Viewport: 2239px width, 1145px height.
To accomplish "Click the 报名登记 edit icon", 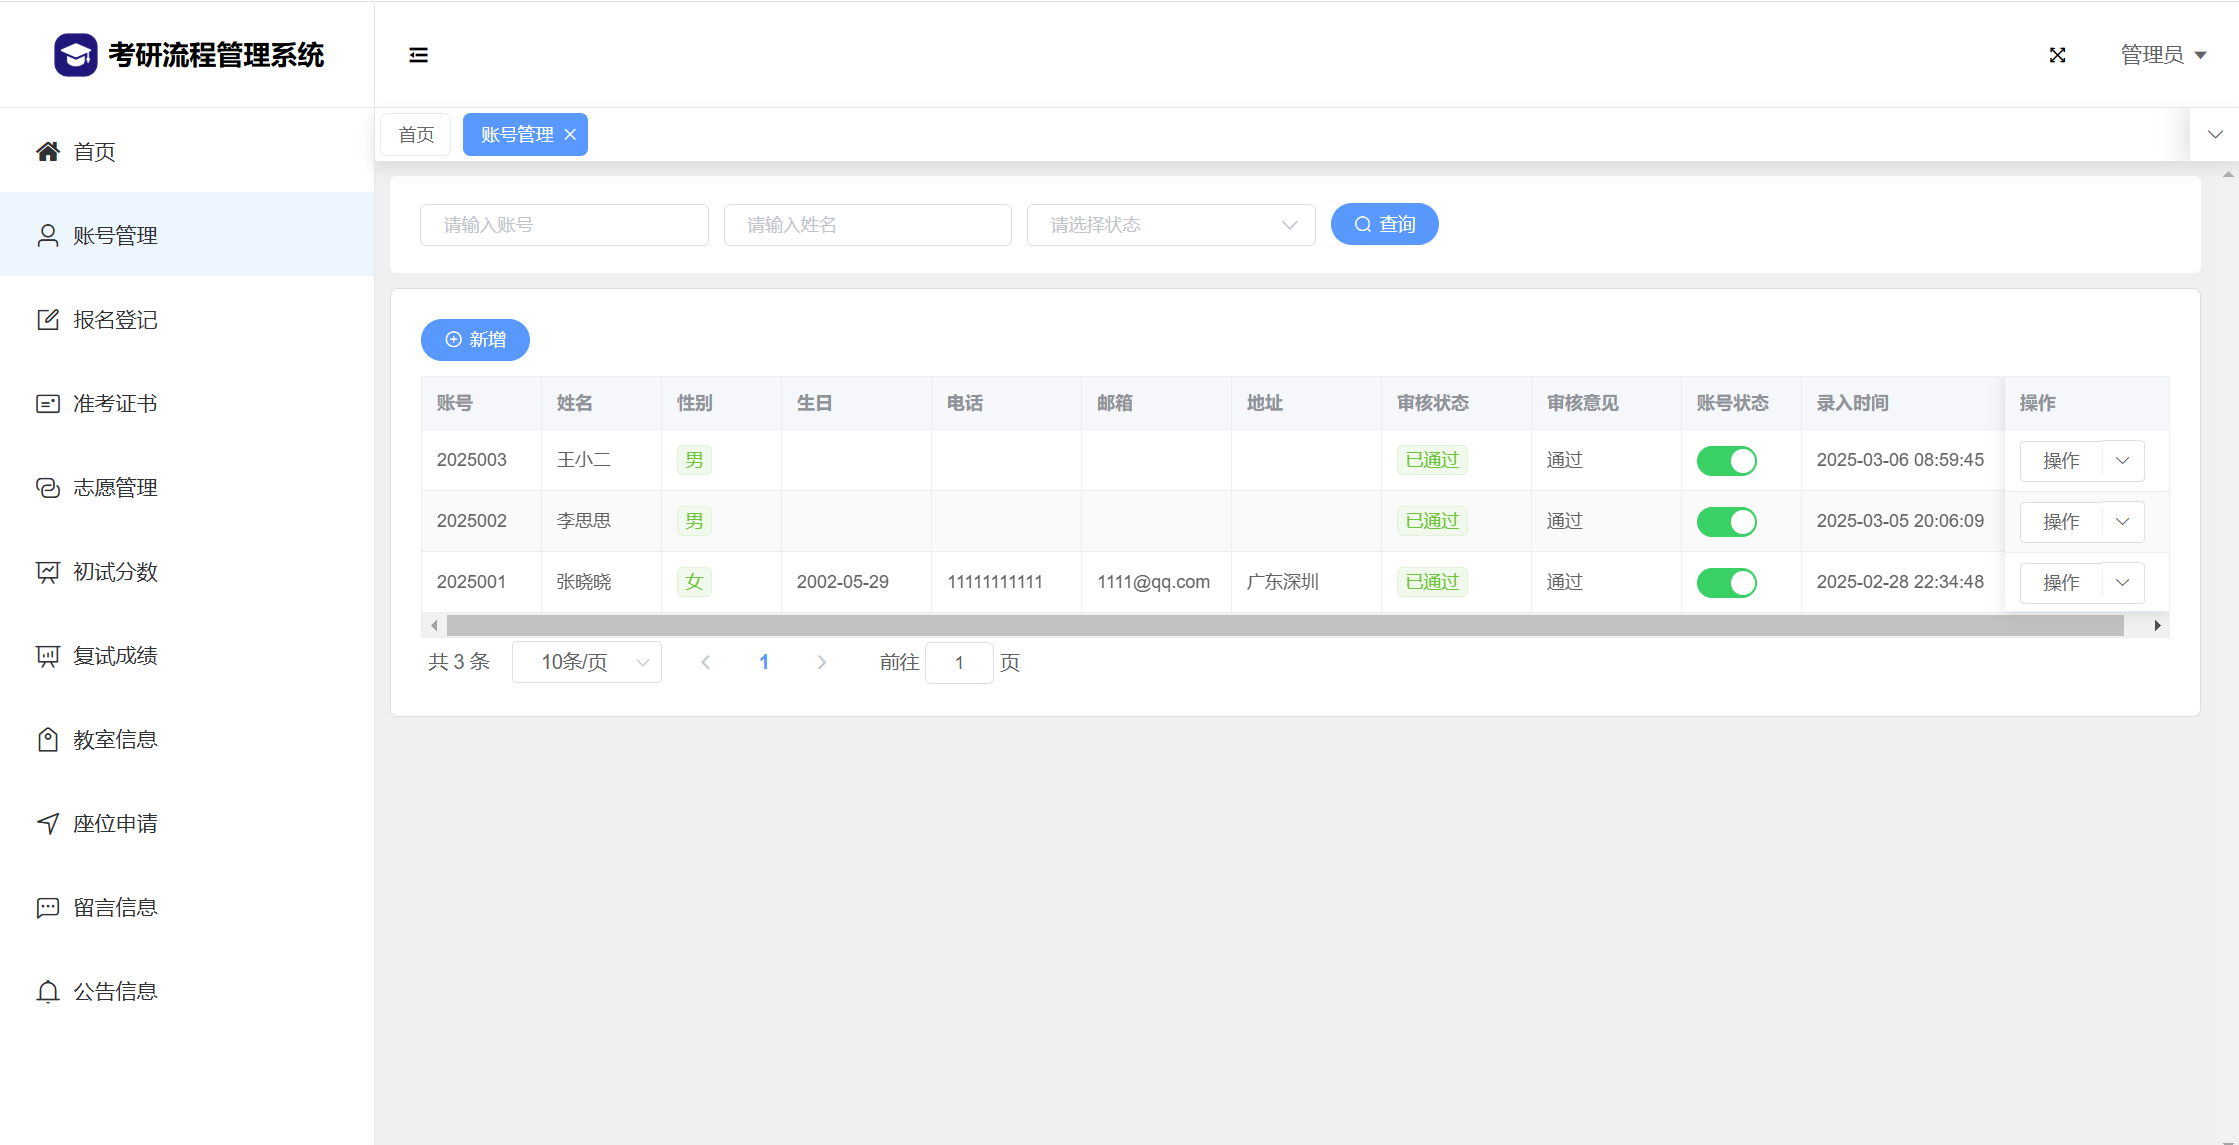I will tap(47, 320).
